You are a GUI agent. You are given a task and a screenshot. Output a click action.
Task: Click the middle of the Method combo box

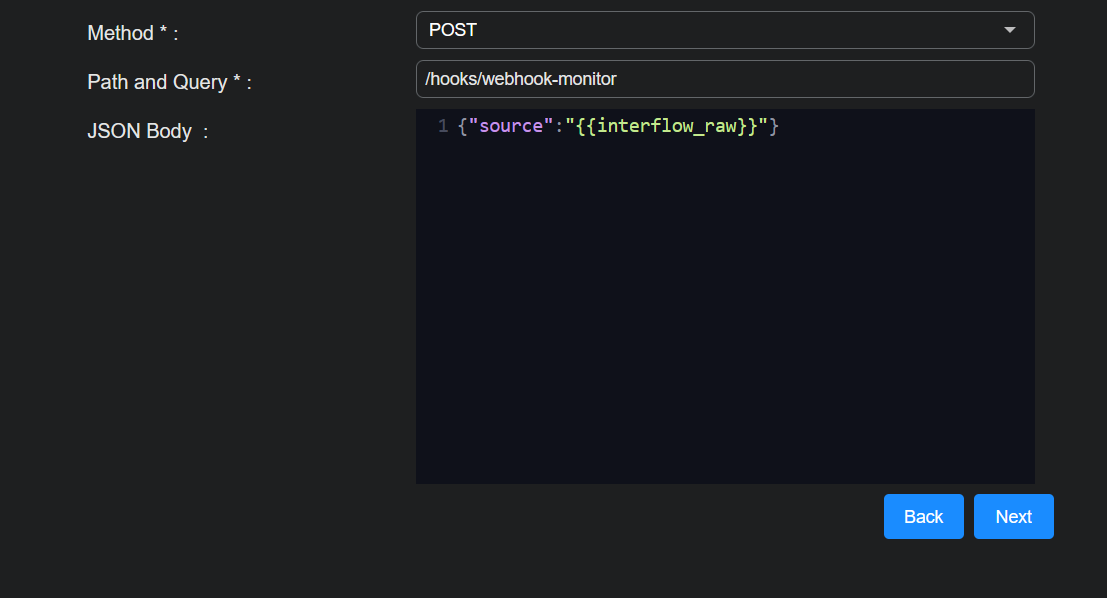pyautogui.click(x=725, y=30)
